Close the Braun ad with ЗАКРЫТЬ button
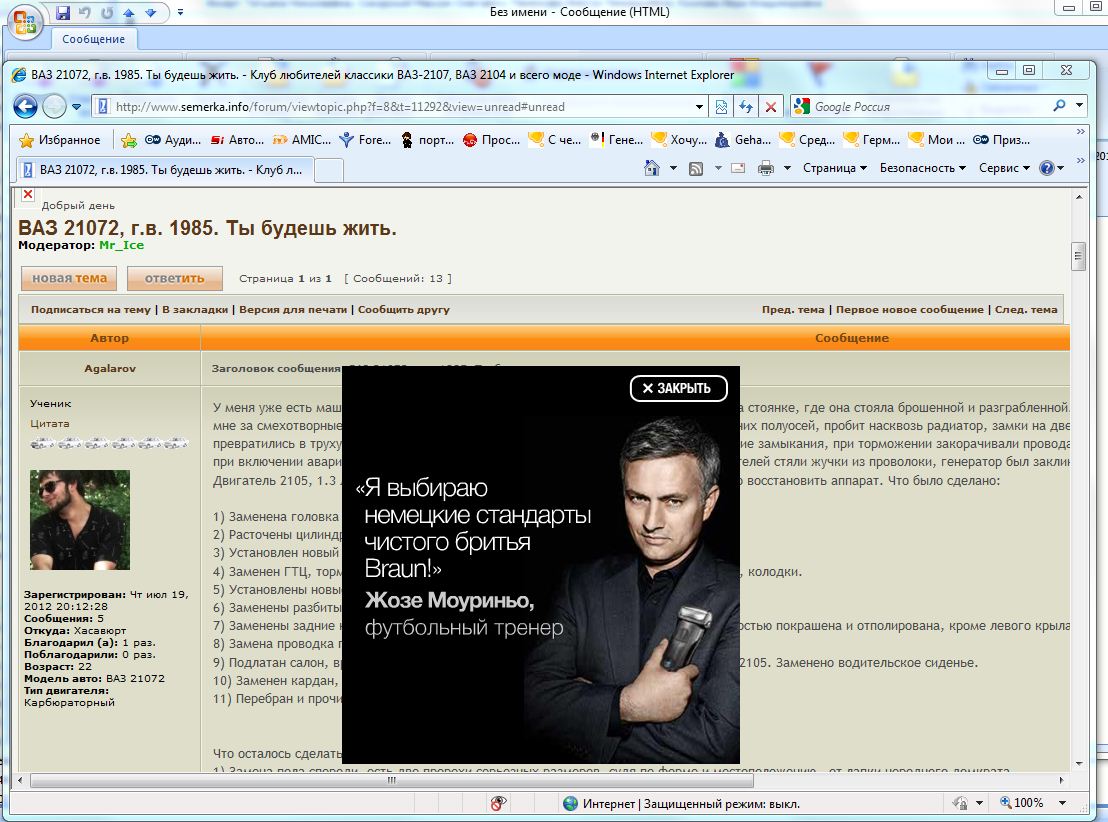This screenshot has width=1108, height=822. [678, 388]
